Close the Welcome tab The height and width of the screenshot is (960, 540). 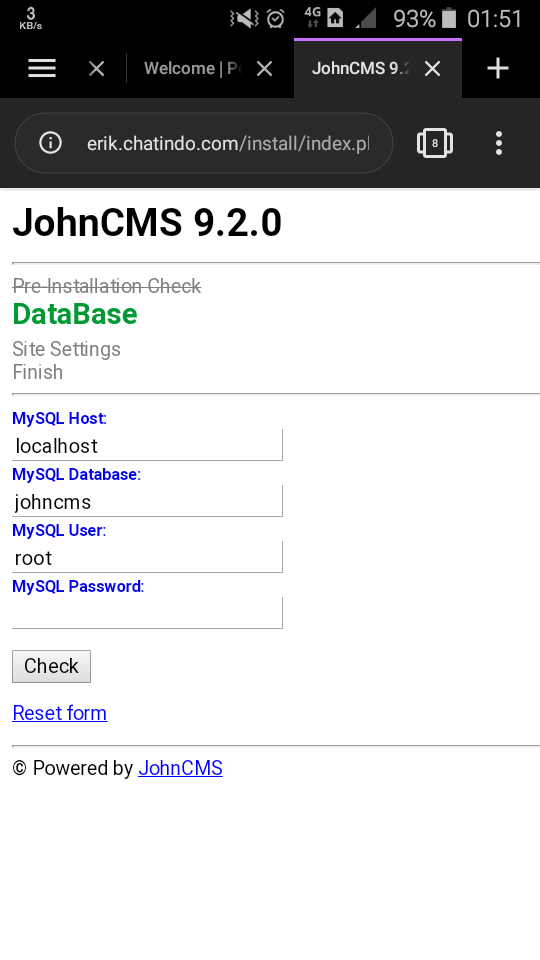pyautogui.click(x=264, y=69)
